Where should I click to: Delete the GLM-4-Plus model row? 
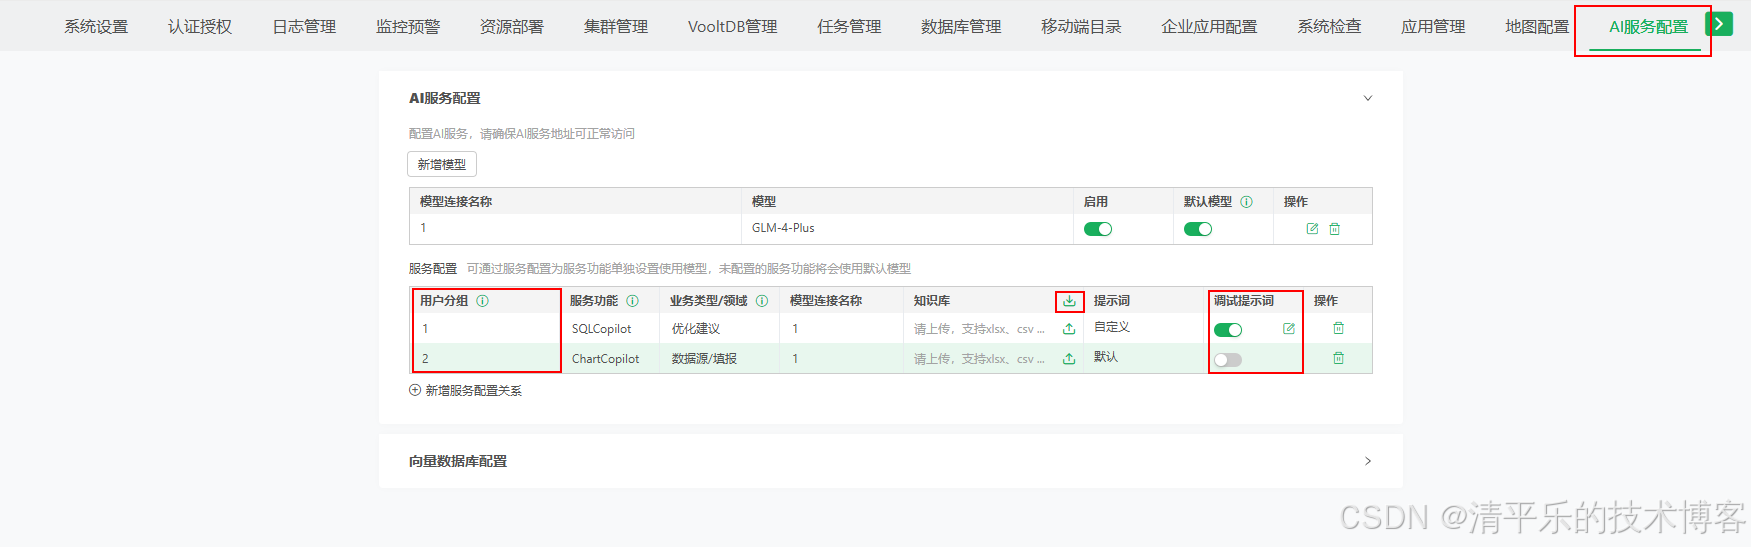pyautogui.click(x=1334, y=229)
